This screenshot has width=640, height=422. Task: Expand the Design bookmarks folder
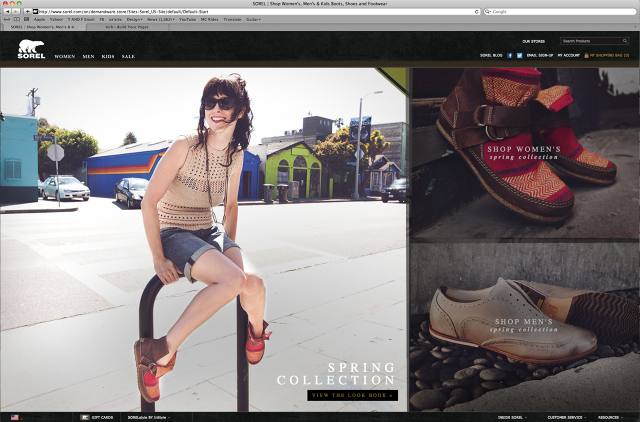134,19
